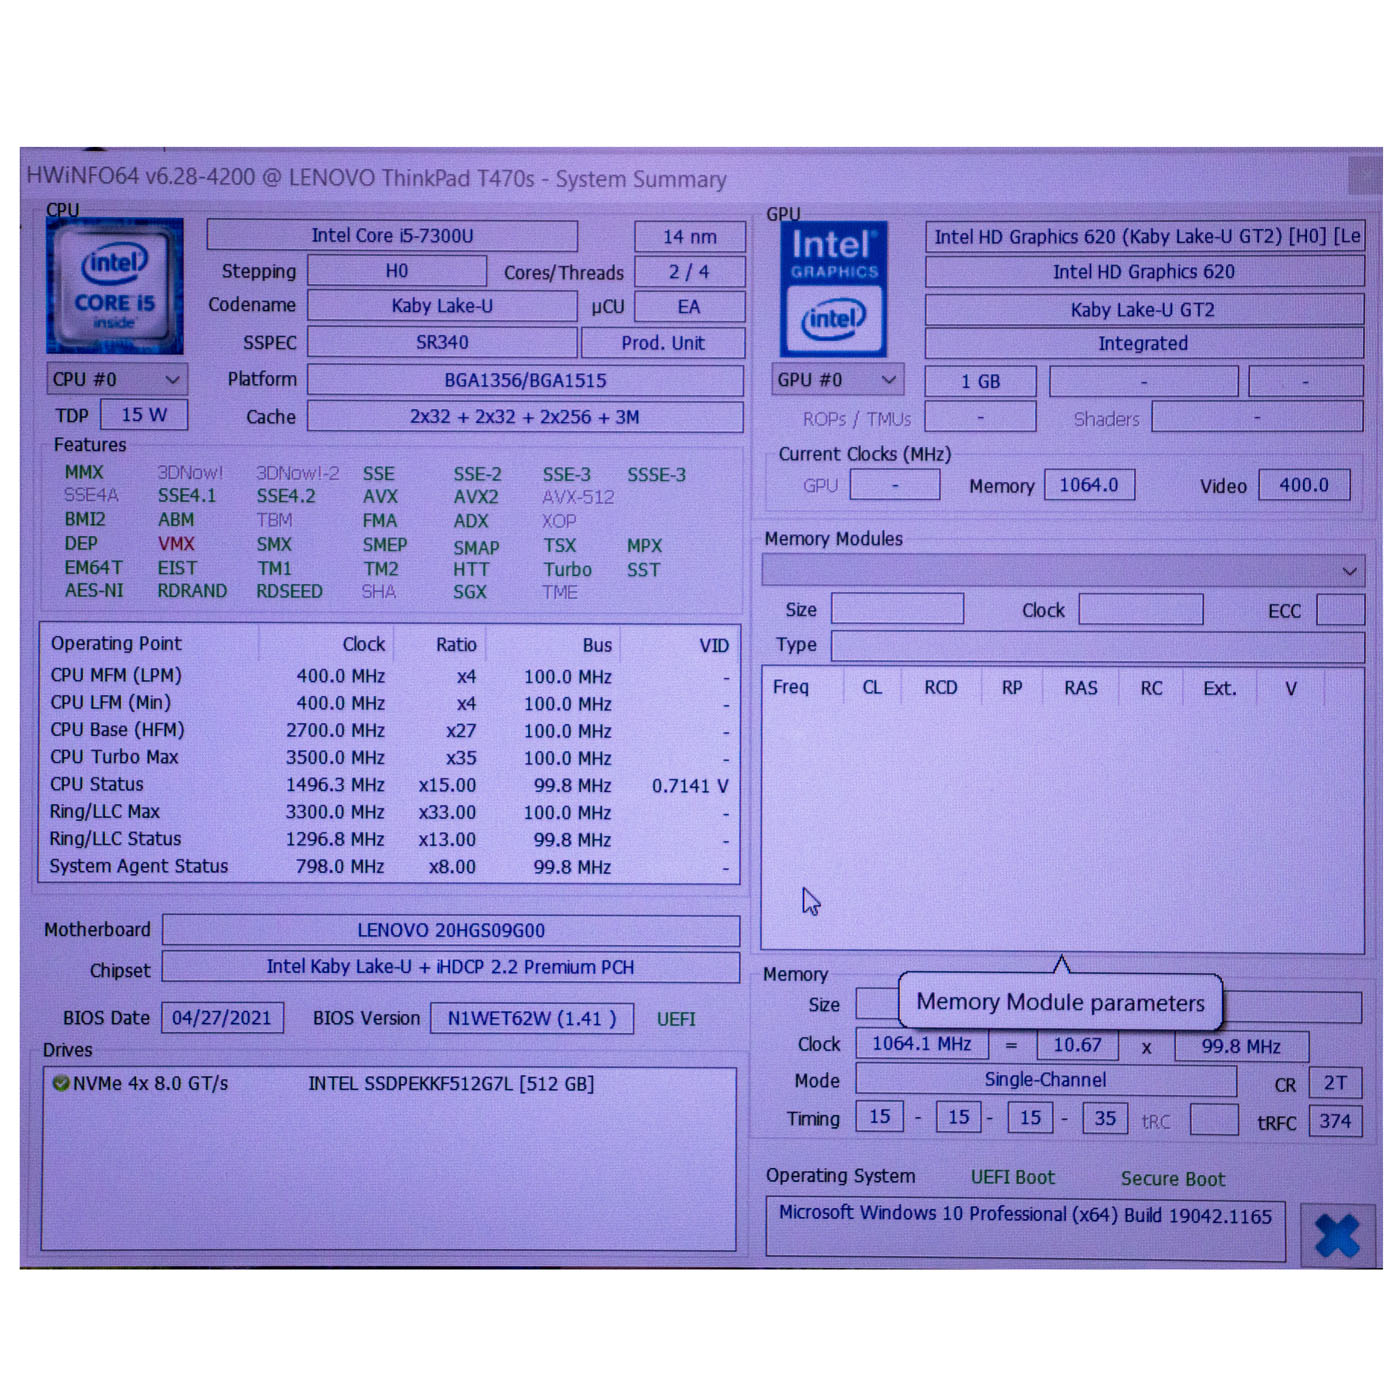Click the Operating Point column header
This screenshot has width=1400, height=1400.
(x=116, y=643)
